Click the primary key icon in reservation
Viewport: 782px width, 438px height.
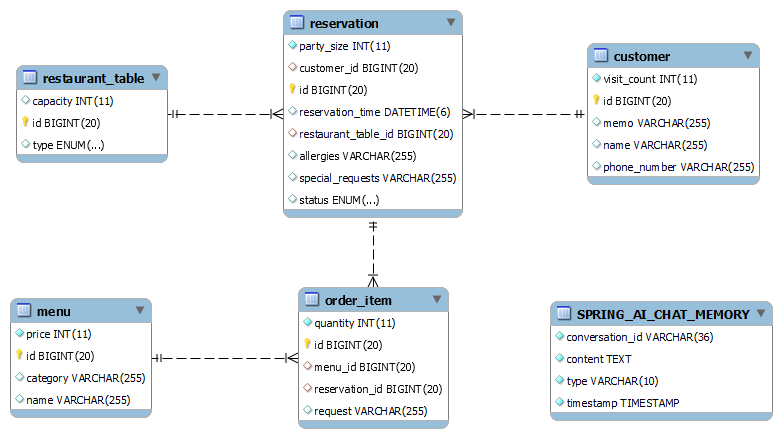pos(293,90)
